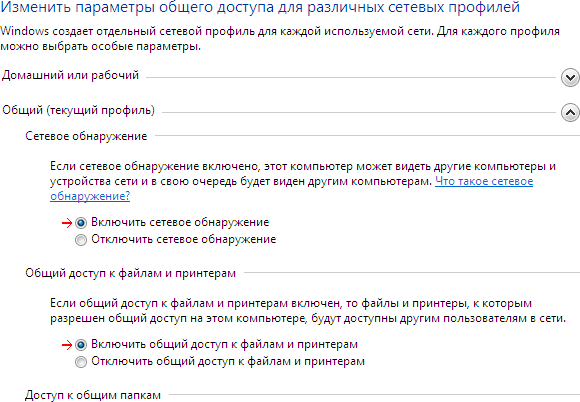Enable Включить общий доступ к файлам и принтерам

pyautogui.click(x=81, y=345)
